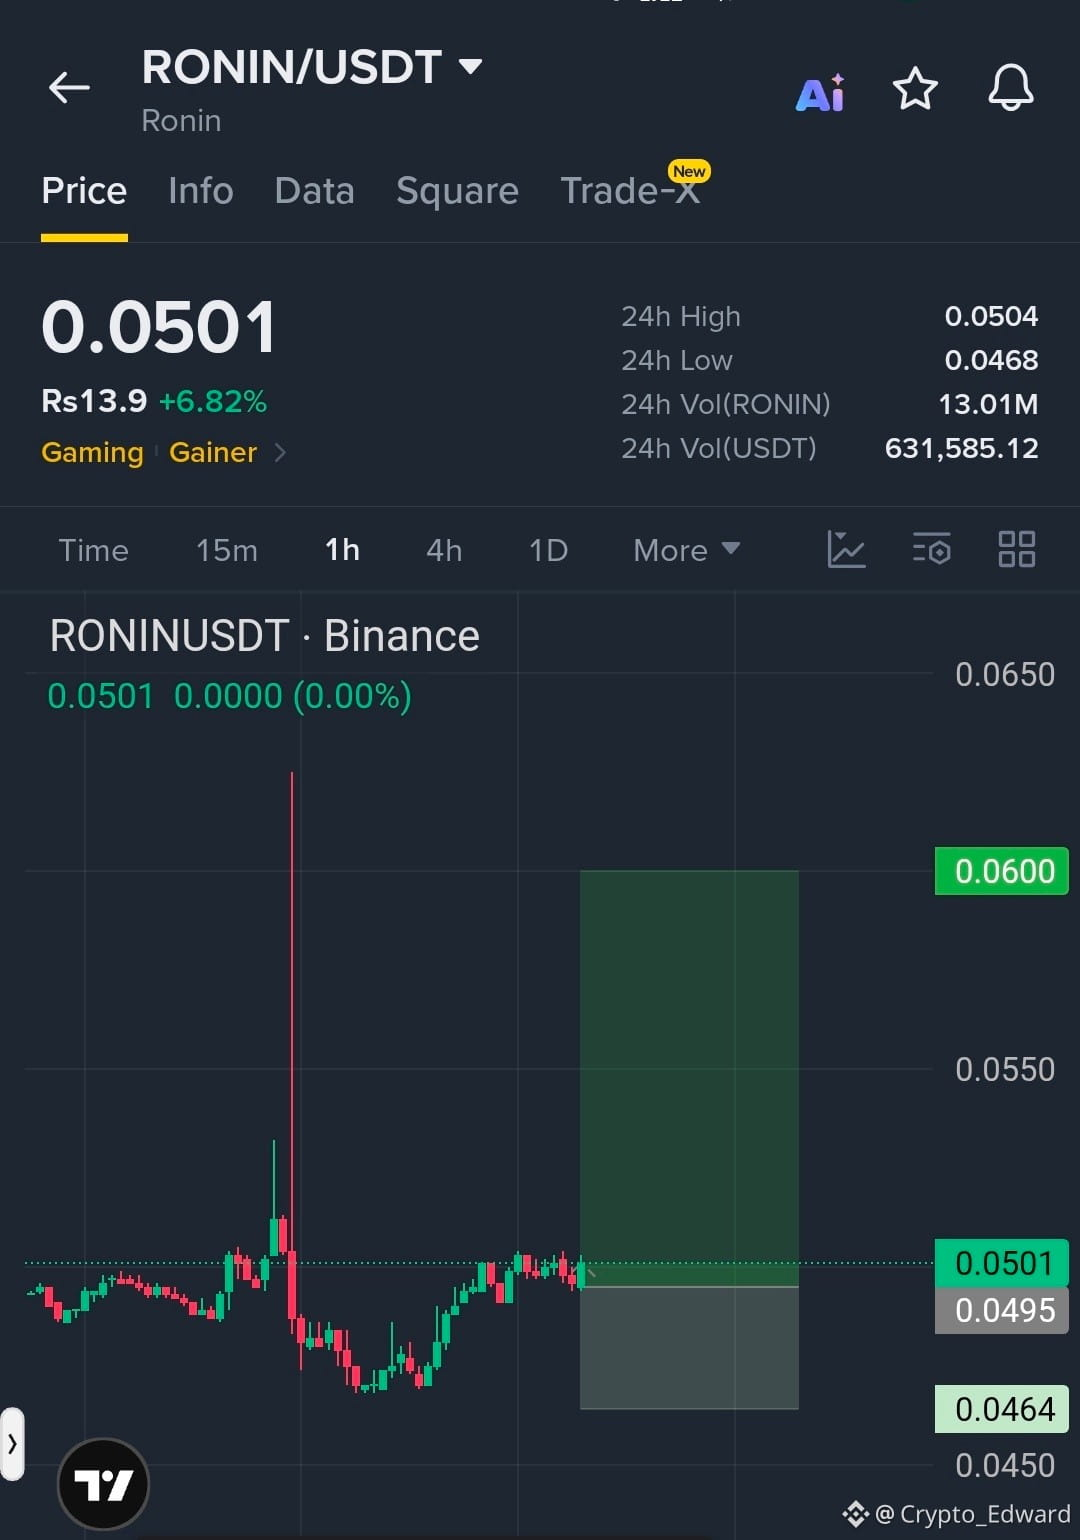Viewport: 1080px width, 1540px height.
Task: Switch to the Square tab
Action: click(457, 191)
